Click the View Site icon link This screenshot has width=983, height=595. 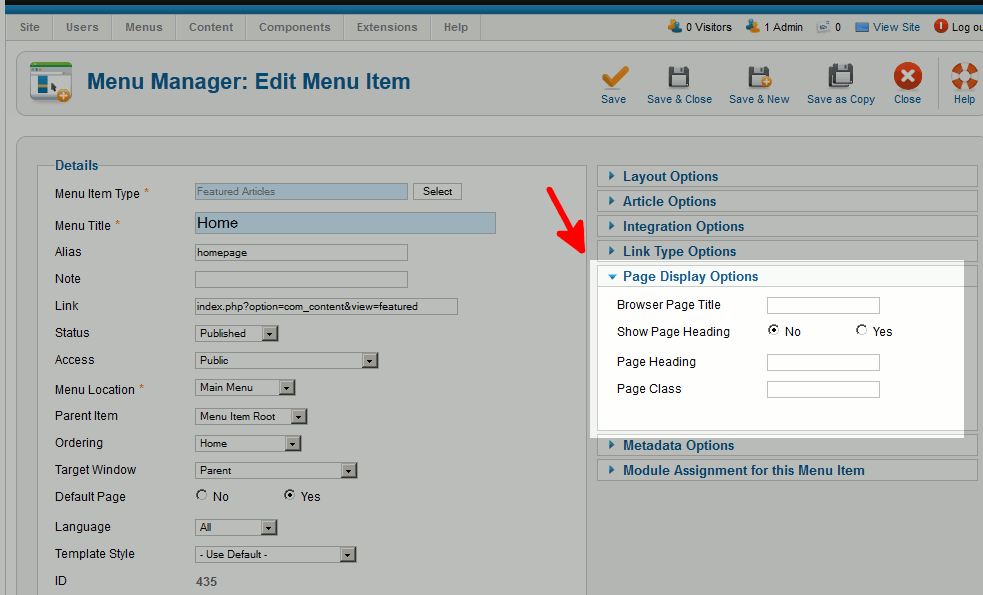pyautogui.click(x=862, y=27)
